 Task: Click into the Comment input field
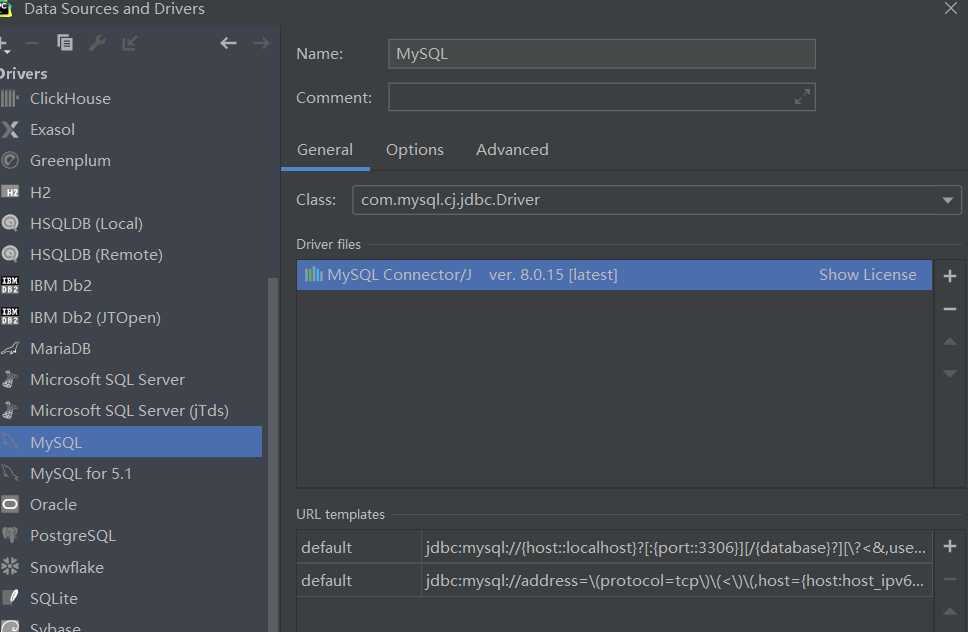(601, 98)
